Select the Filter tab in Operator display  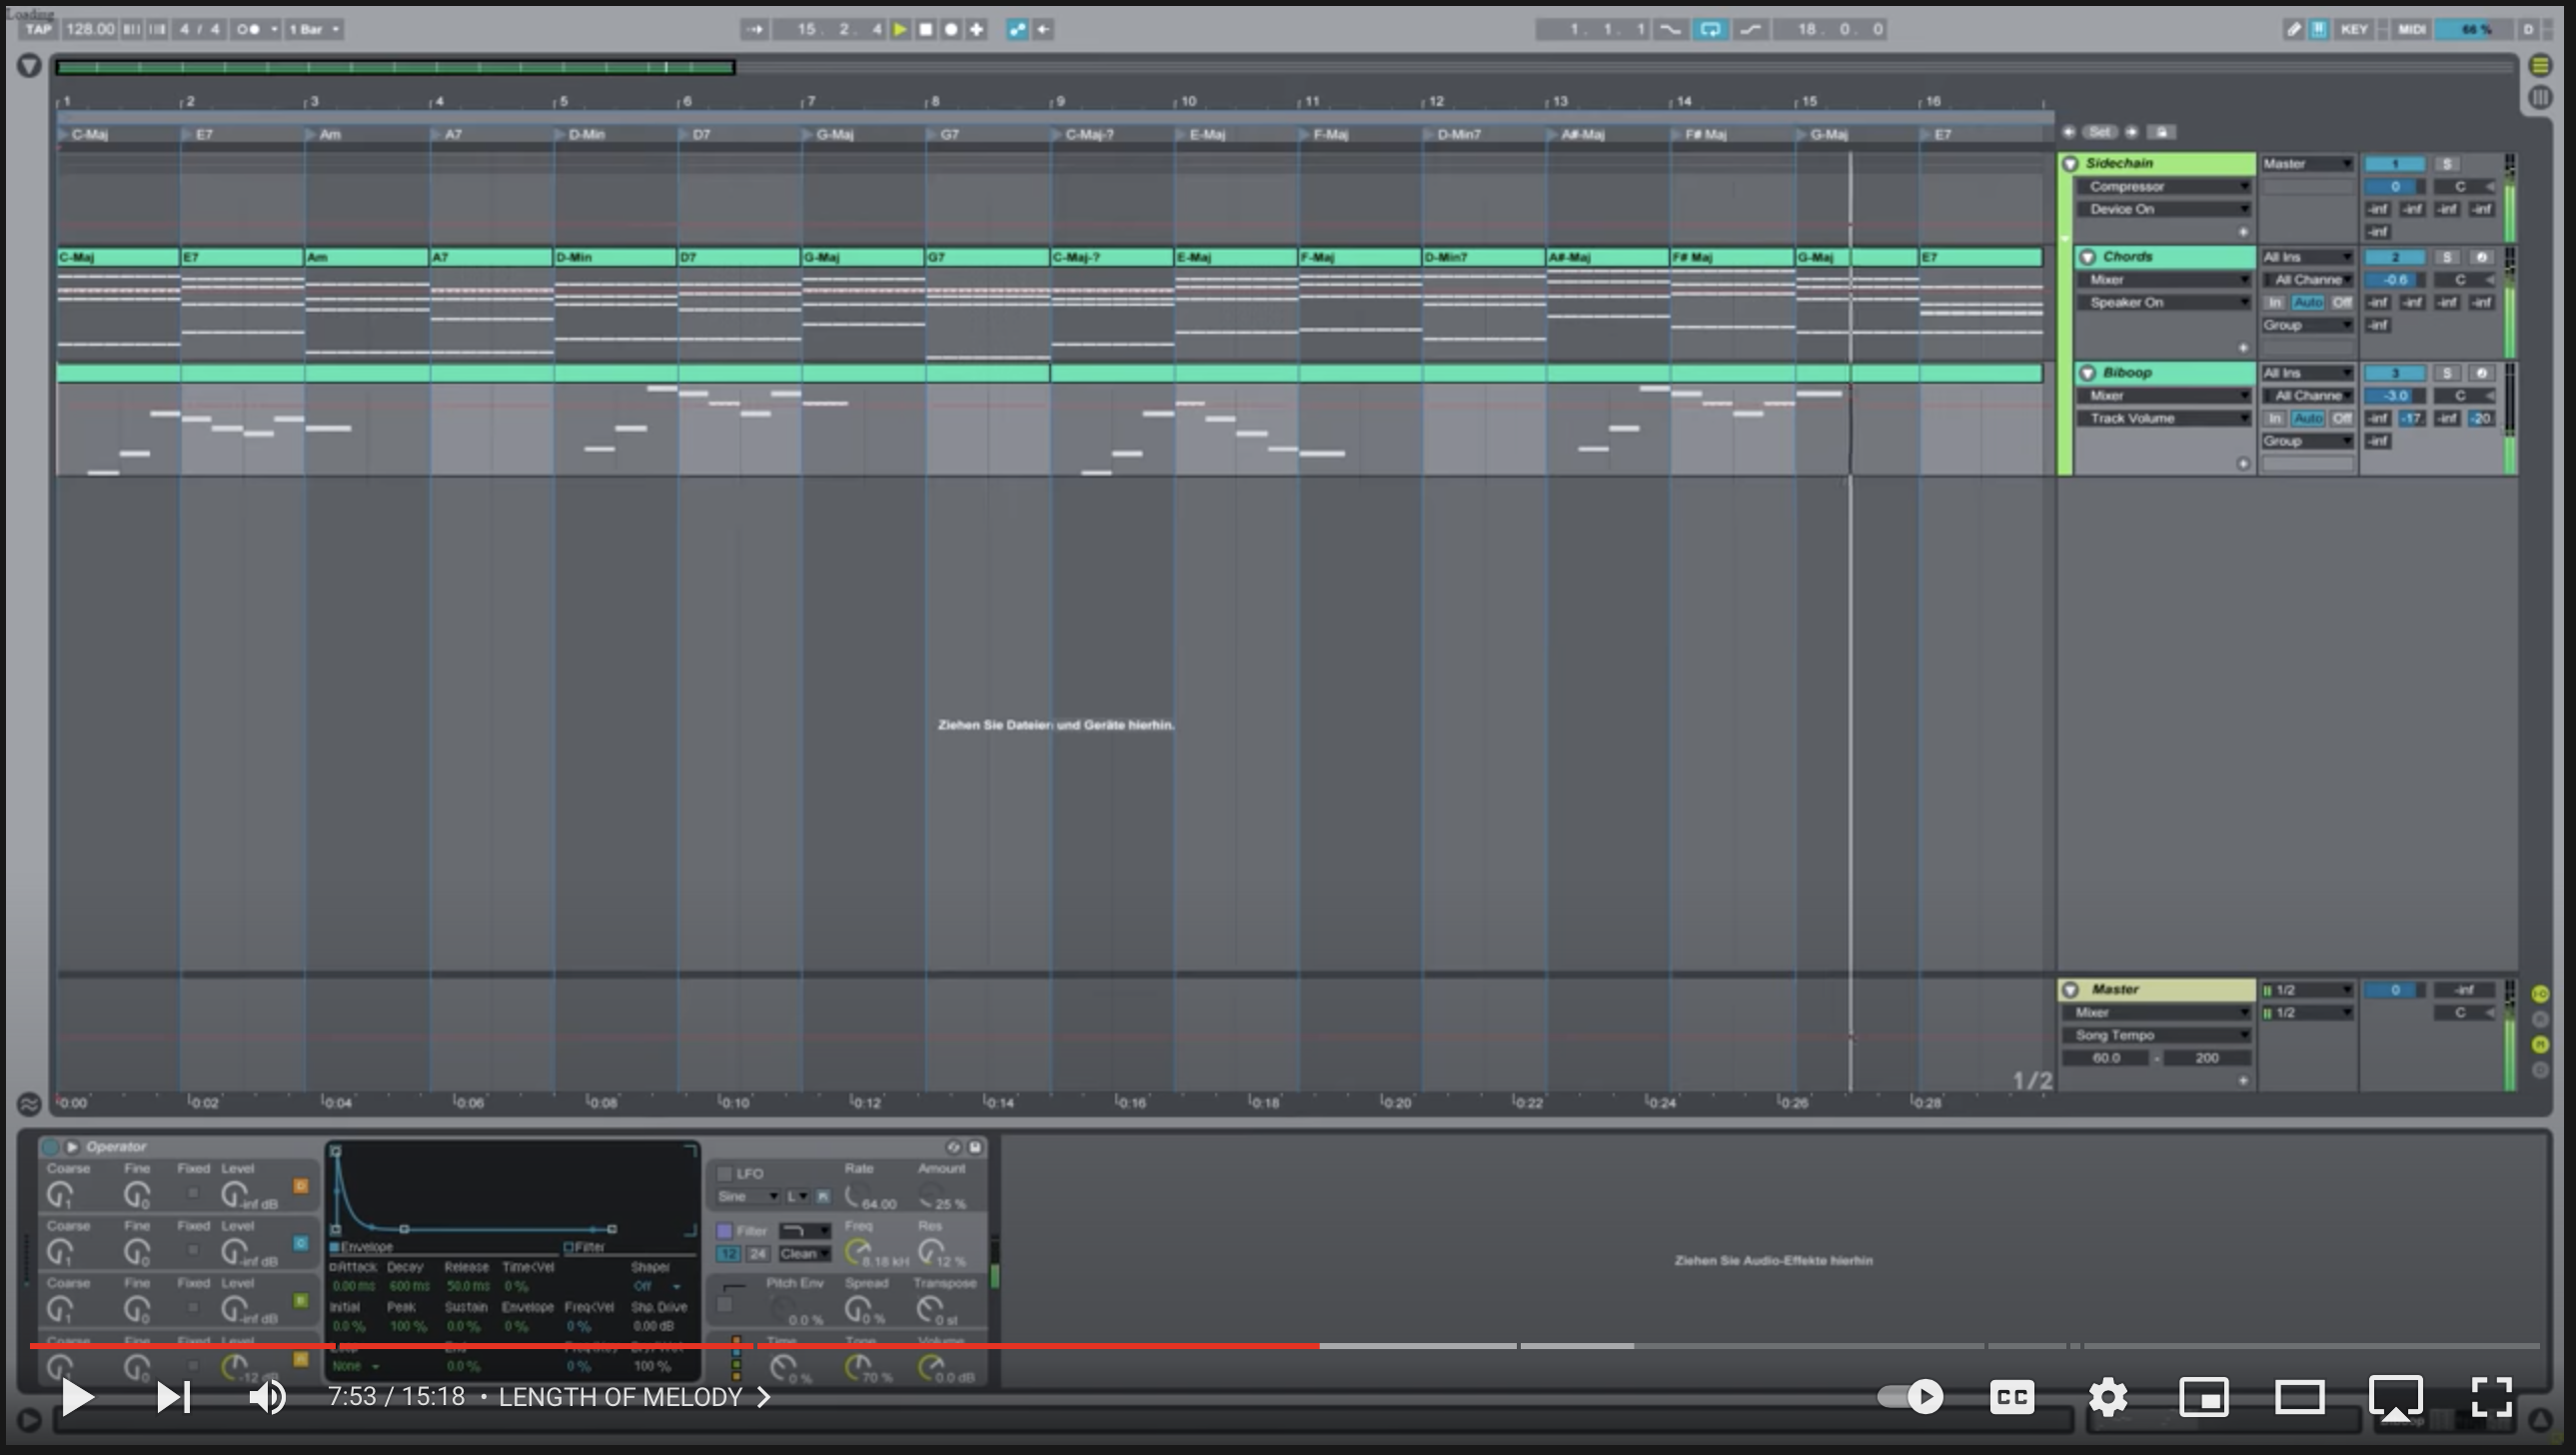pos(584,1247)
